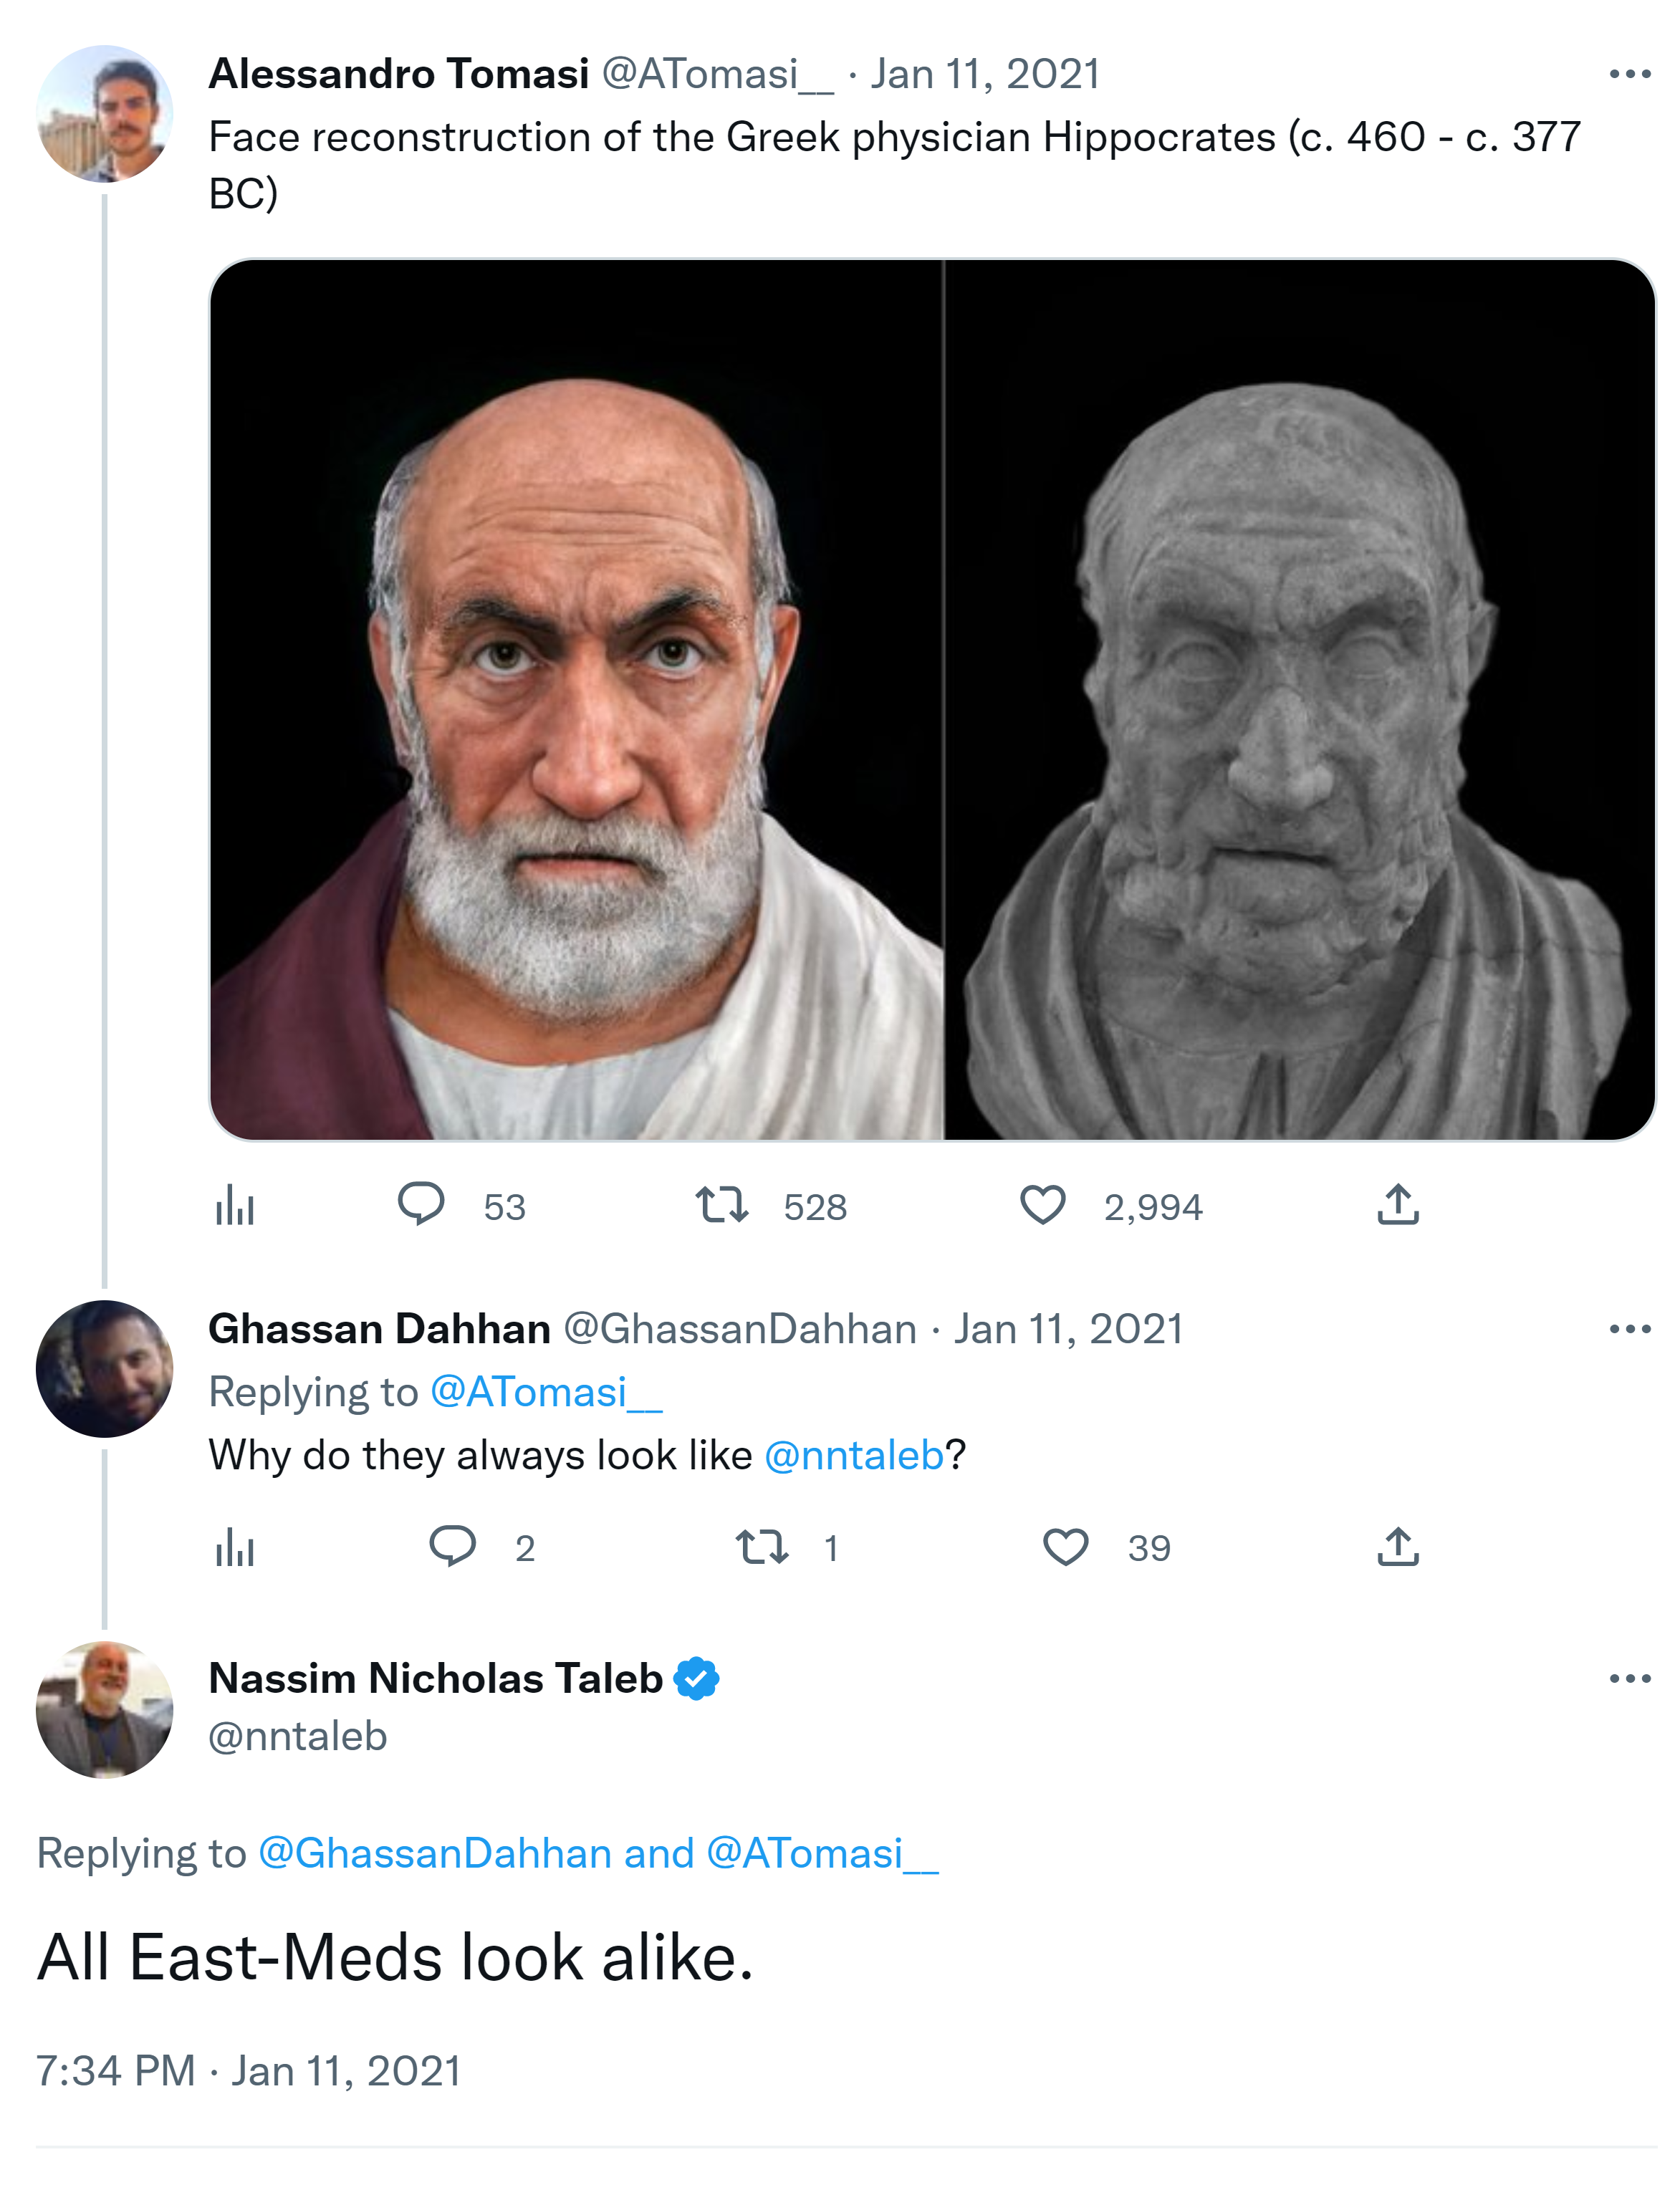Open Nassim Nicholas Taleb's profile avatar
This screenshot has width=1680, height=2185.
104,1710
